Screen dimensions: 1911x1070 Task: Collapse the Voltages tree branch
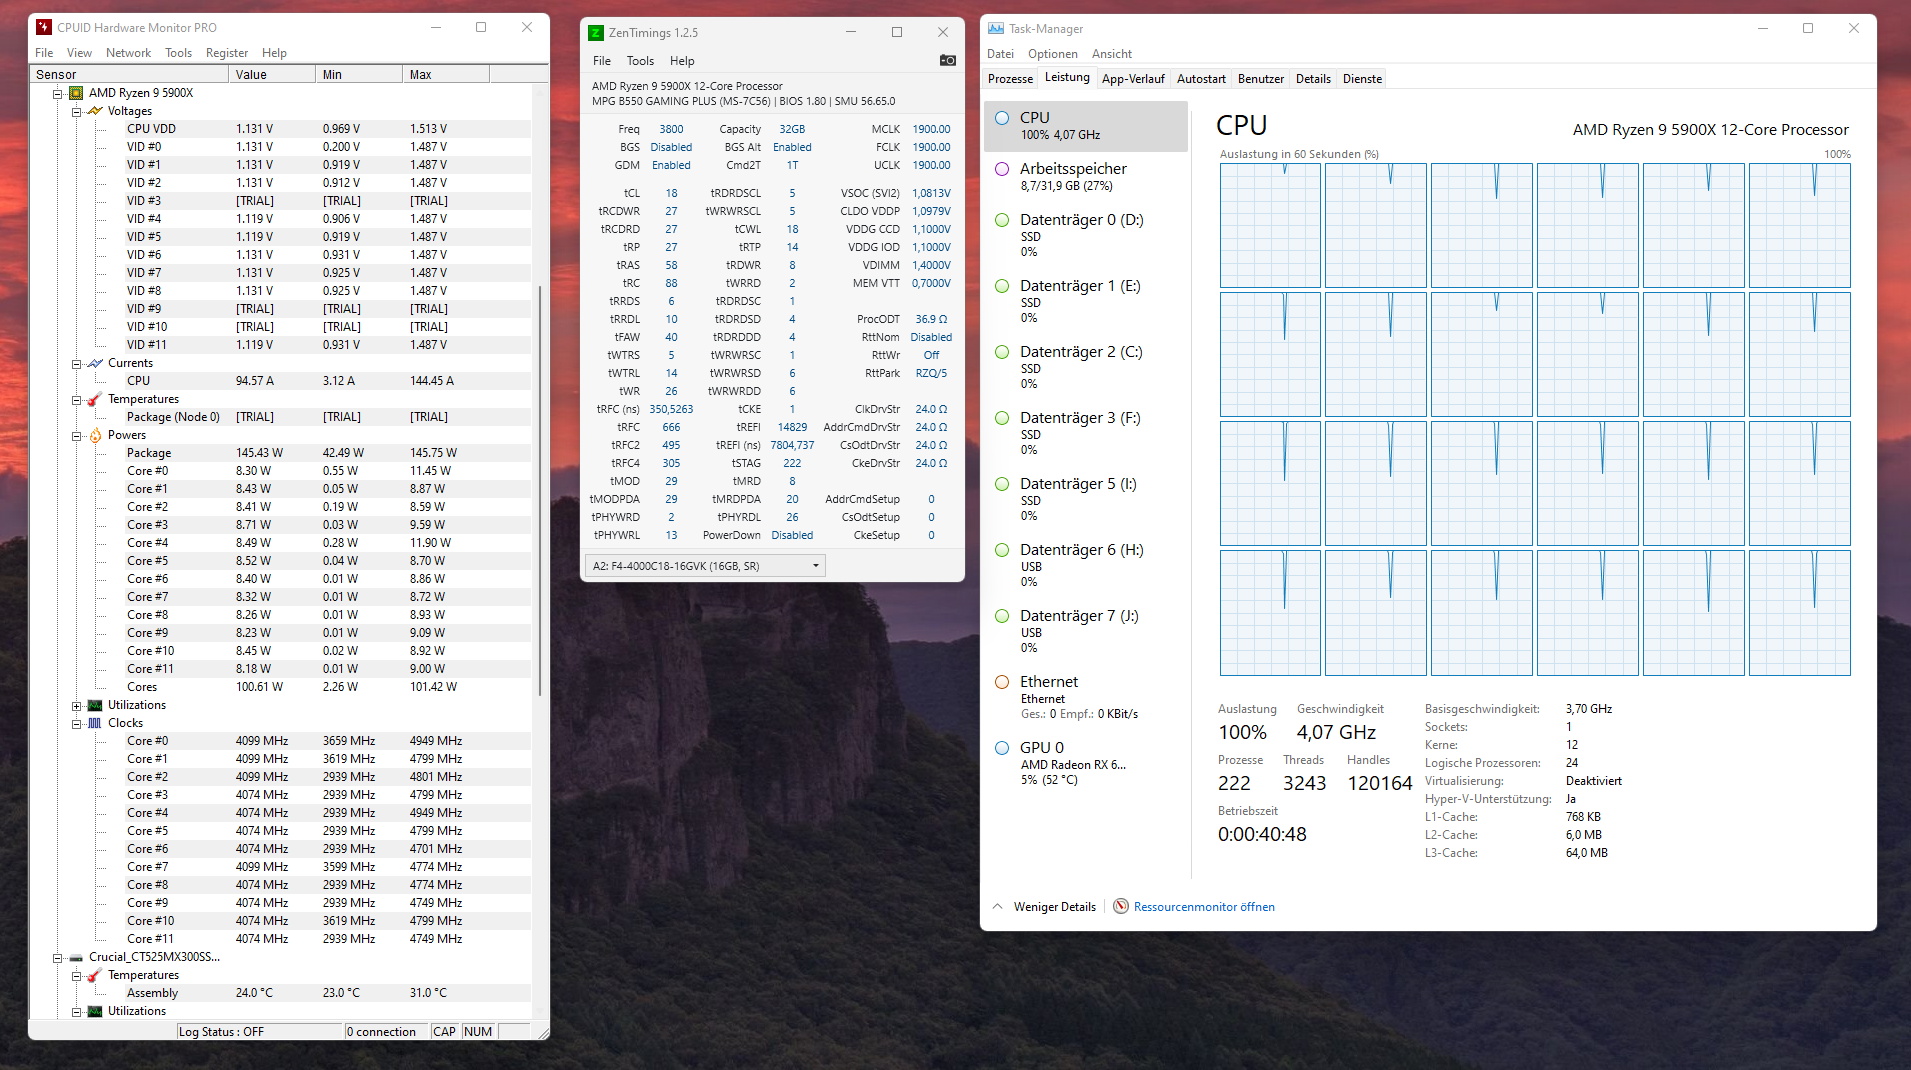coord(76,112)
